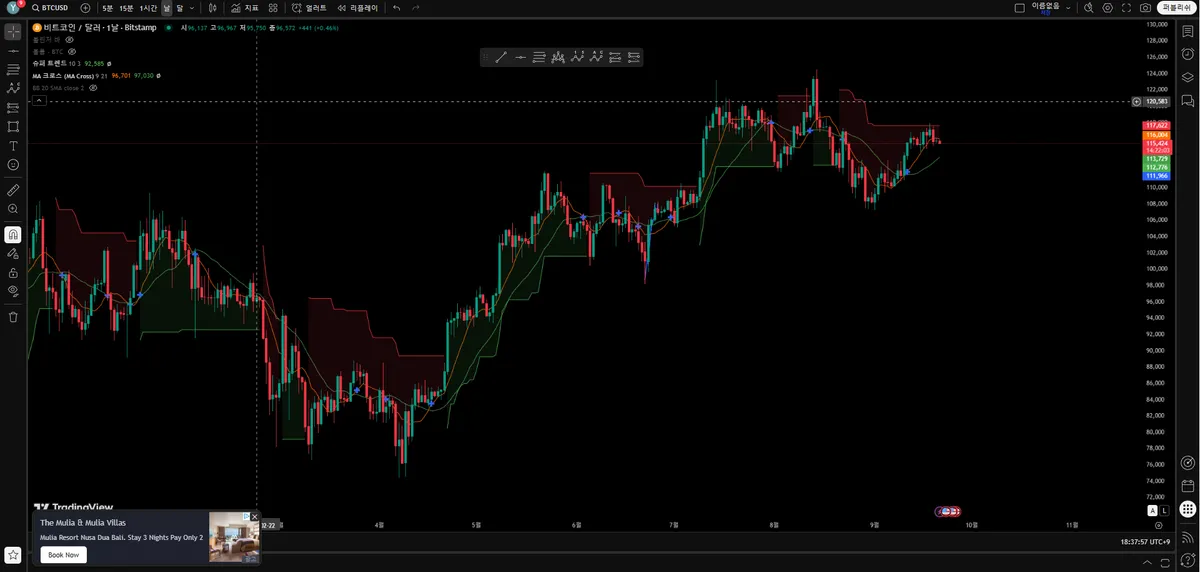Add symbol with plus compare button
This screenshot has width=1200, height=572.
pyautogui.click(x=85, y=7)
